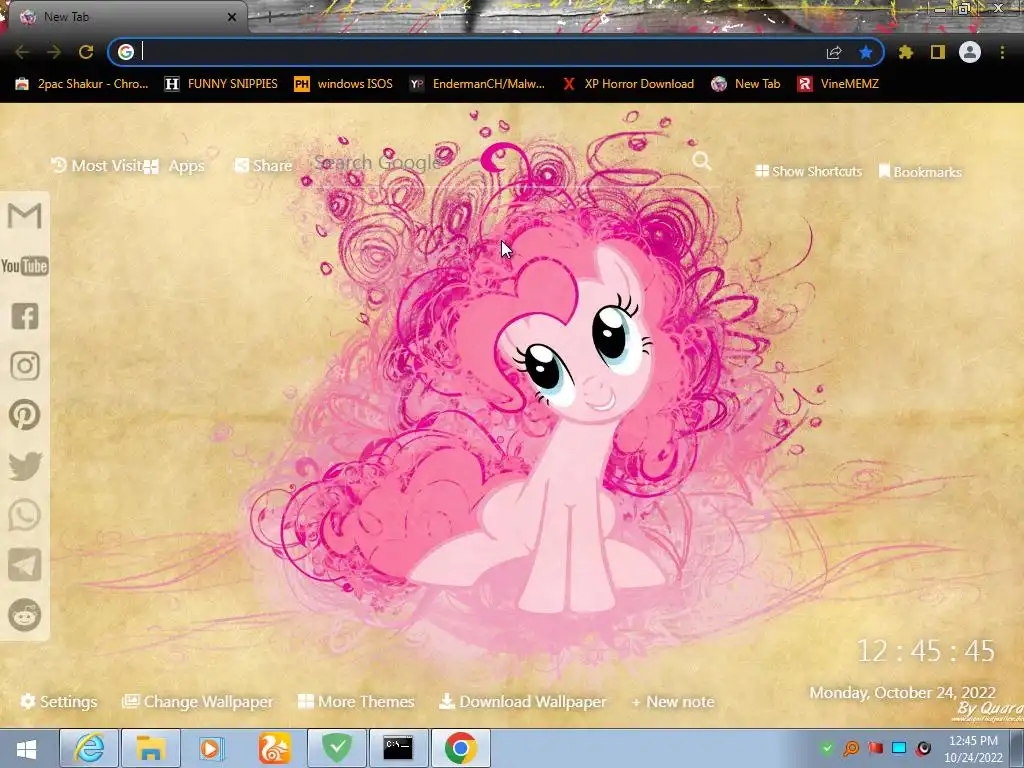Screen dimensions: 1024x768
Task: Open windows ISOS bookmark
Action: click(x=344, y=84)
